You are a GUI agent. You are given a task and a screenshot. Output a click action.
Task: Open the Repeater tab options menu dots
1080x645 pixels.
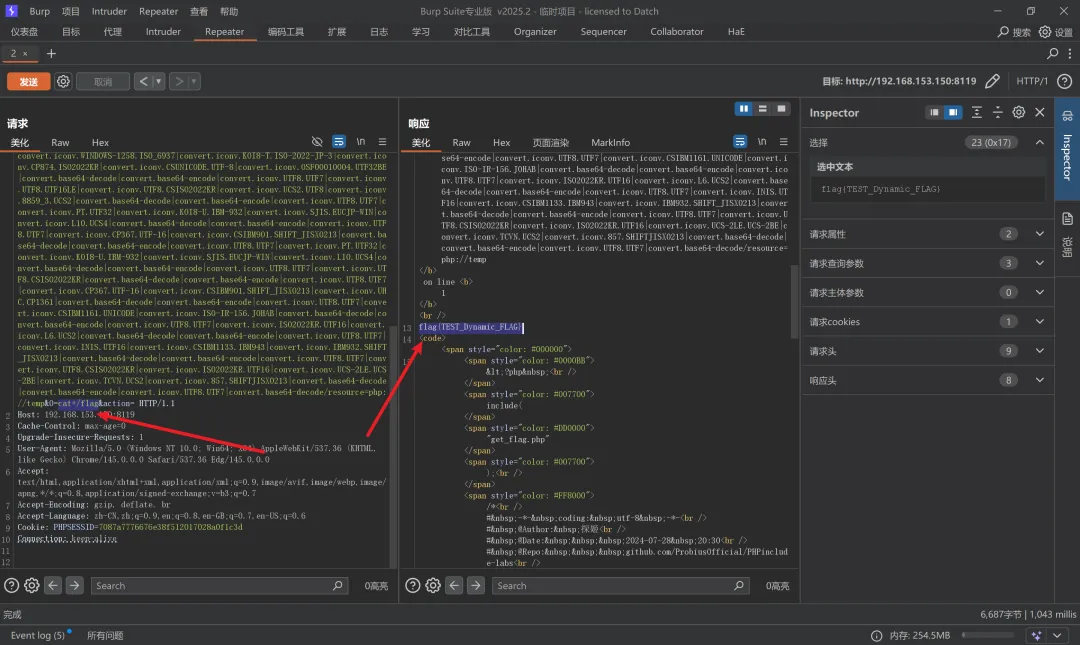1070,53
